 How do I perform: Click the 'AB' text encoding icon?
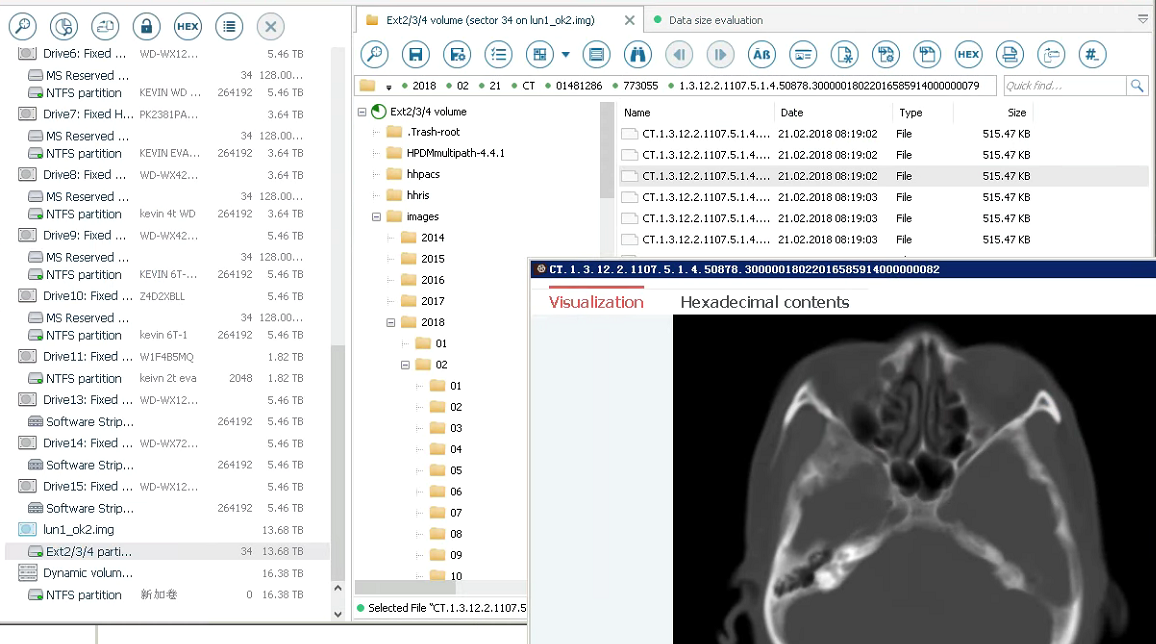click(x=762, y=55)
